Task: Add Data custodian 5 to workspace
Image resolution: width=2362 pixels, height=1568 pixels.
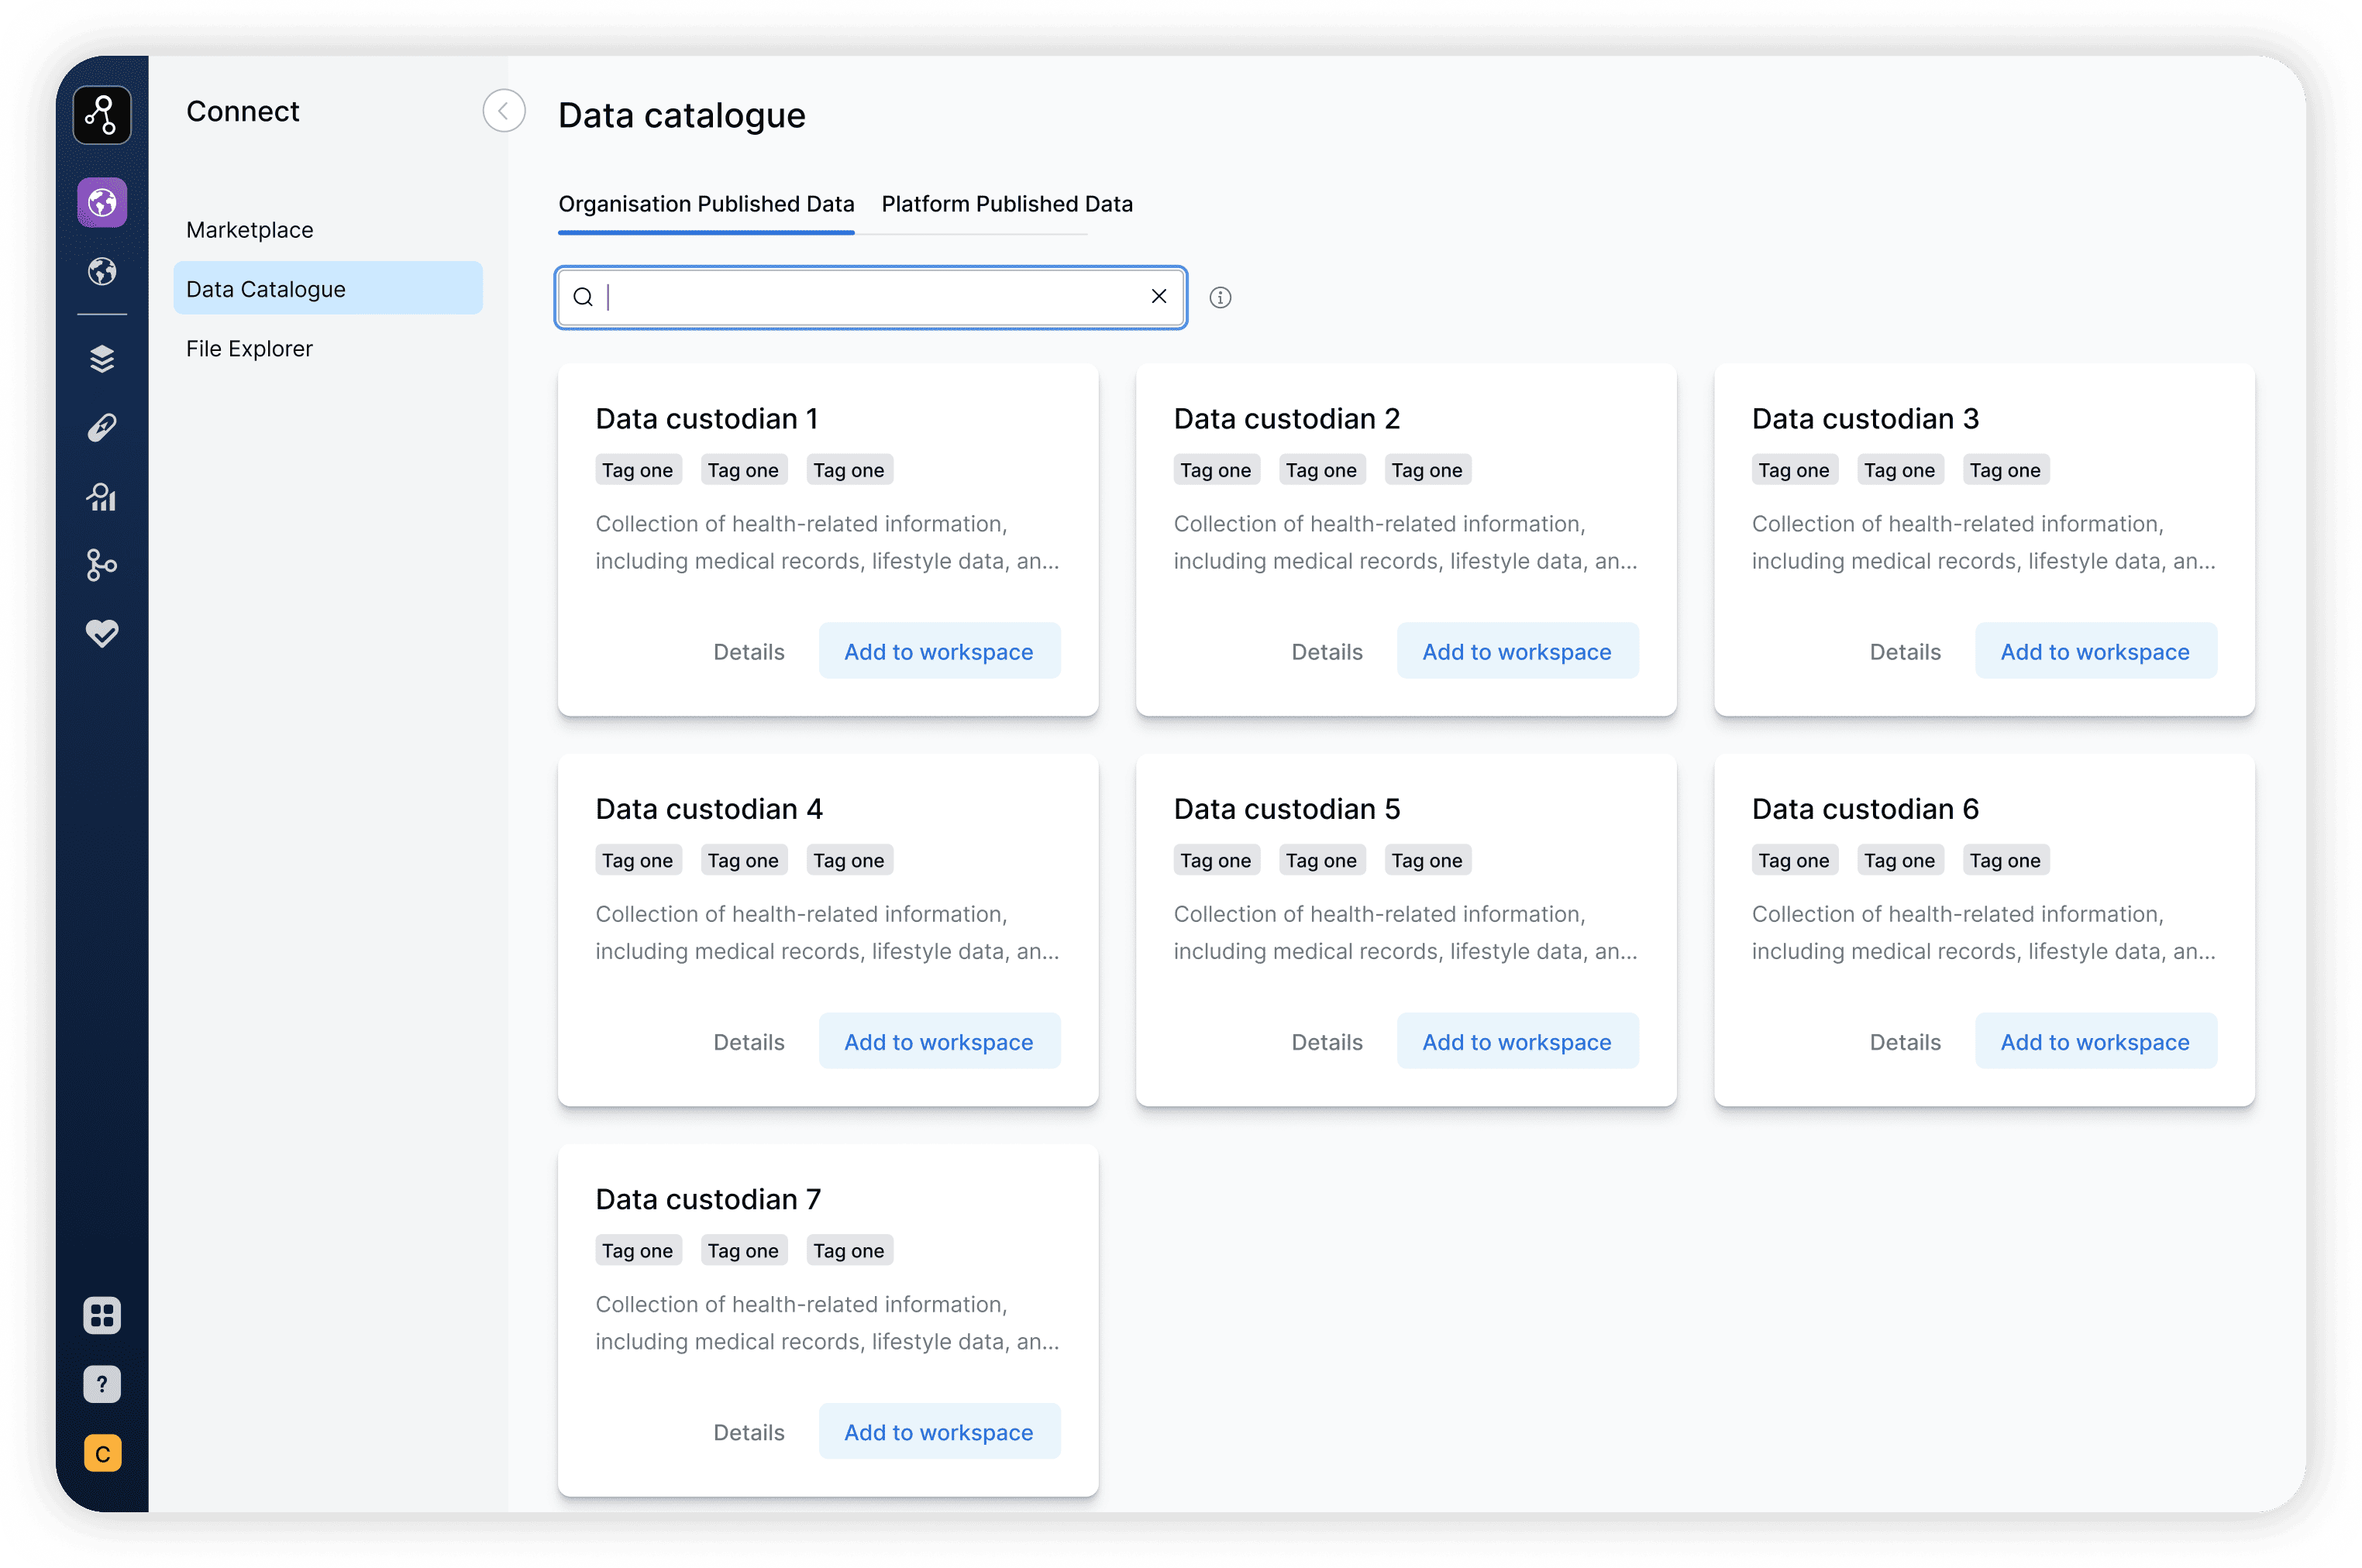Action: [x=1517, y=1042]
